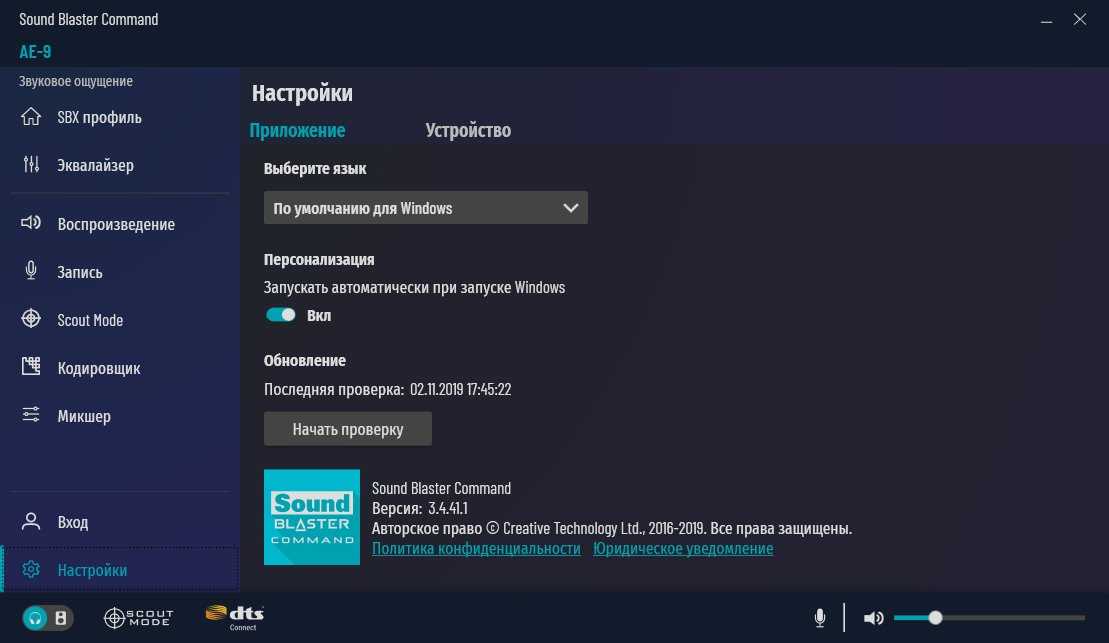
Task: Click the DTS Connect logo
Action: point(235,618)
